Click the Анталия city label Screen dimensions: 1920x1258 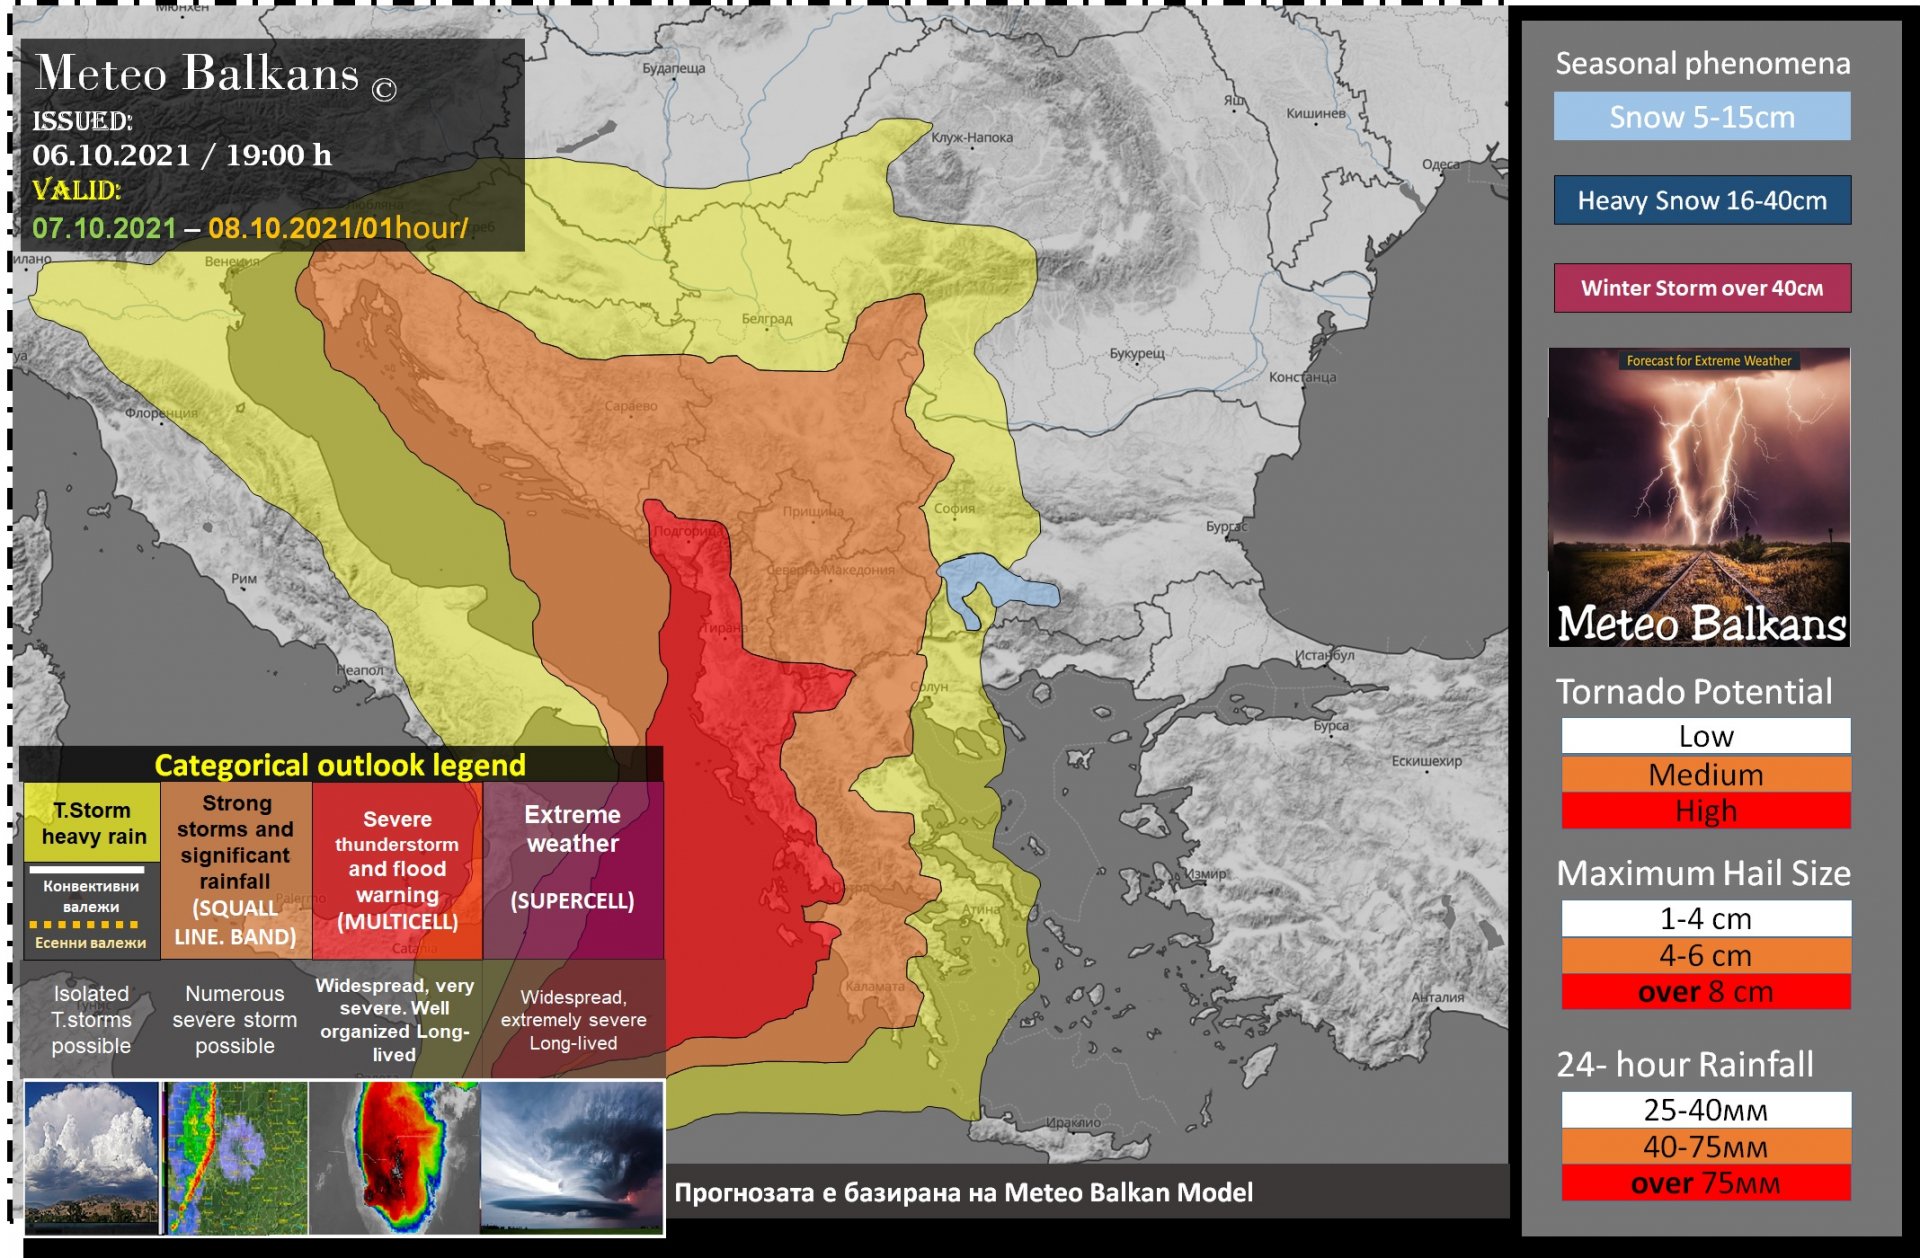(1438, 997)
